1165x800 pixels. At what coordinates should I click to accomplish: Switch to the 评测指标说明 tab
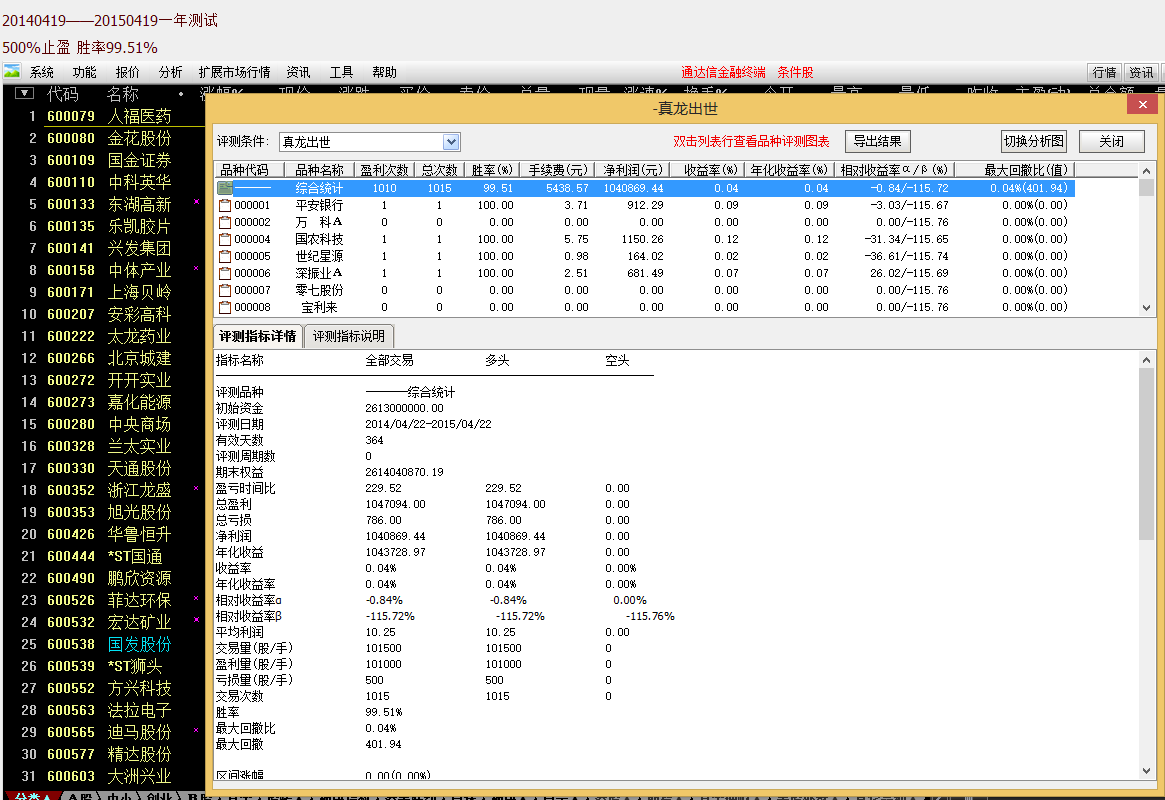pyautogui.click(x=348, y=336)
